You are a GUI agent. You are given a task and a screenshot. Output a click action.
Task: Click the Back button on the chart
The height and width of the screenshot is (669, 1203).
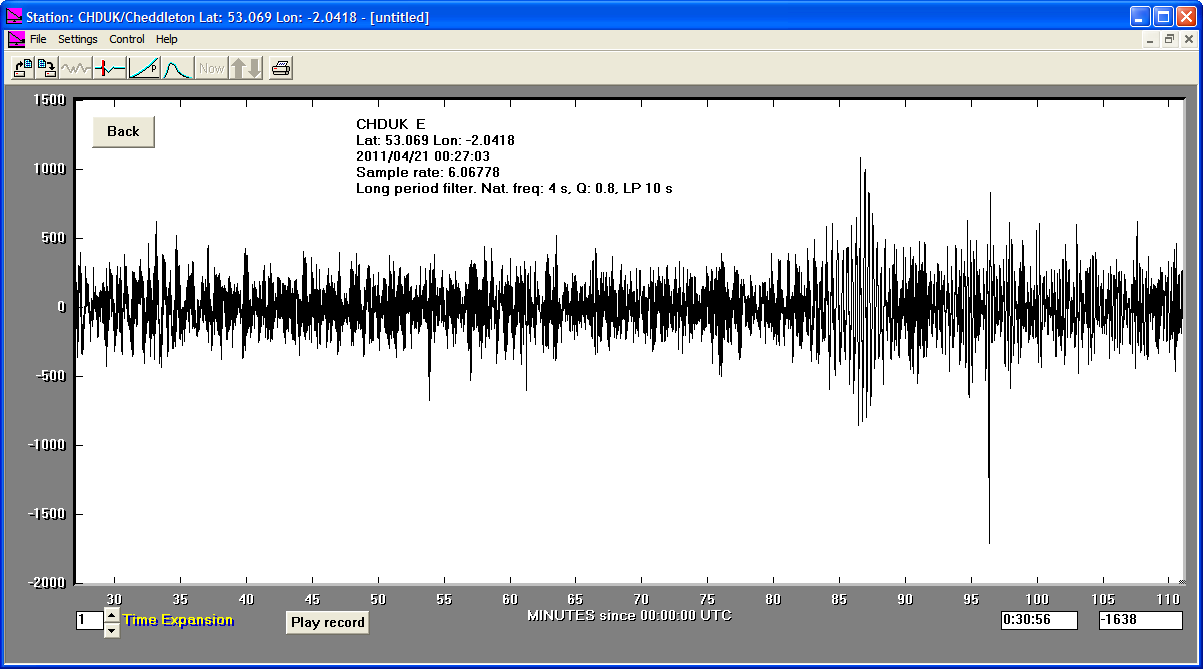point(123,132)
